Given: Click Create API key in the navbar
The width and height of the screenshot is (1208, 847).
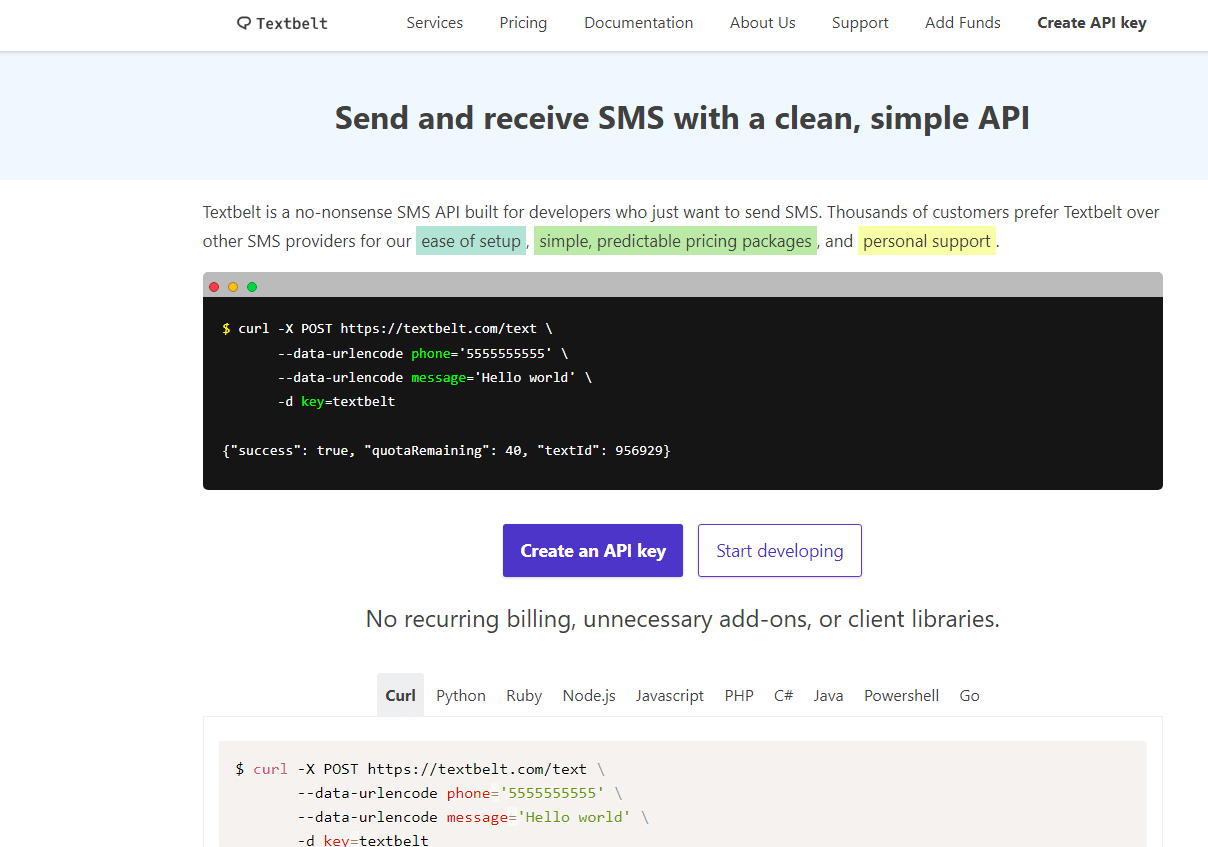Looking at the screenshot, I should click(x=1091, y=23).
